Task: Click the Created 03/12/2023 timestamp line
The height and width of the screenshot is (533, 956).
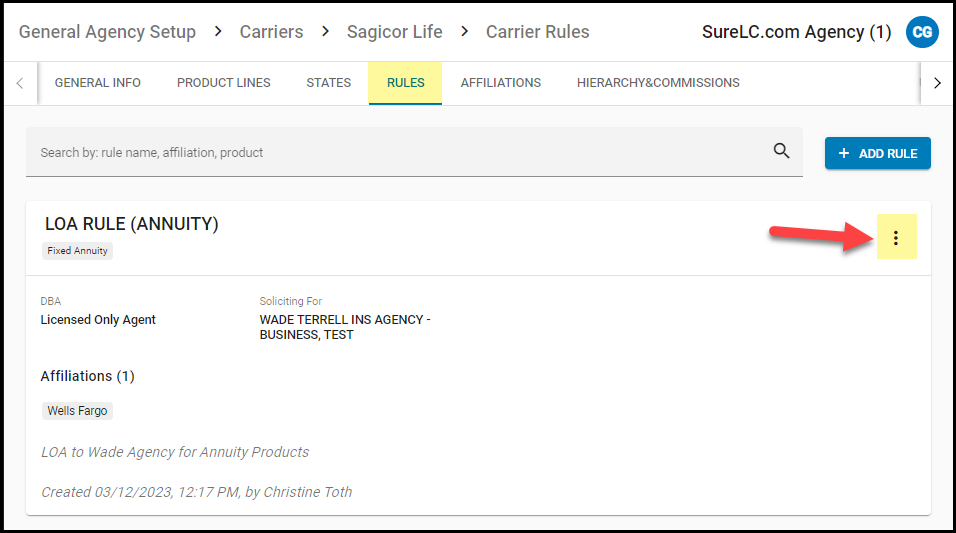Action: [x=196, y=492]
